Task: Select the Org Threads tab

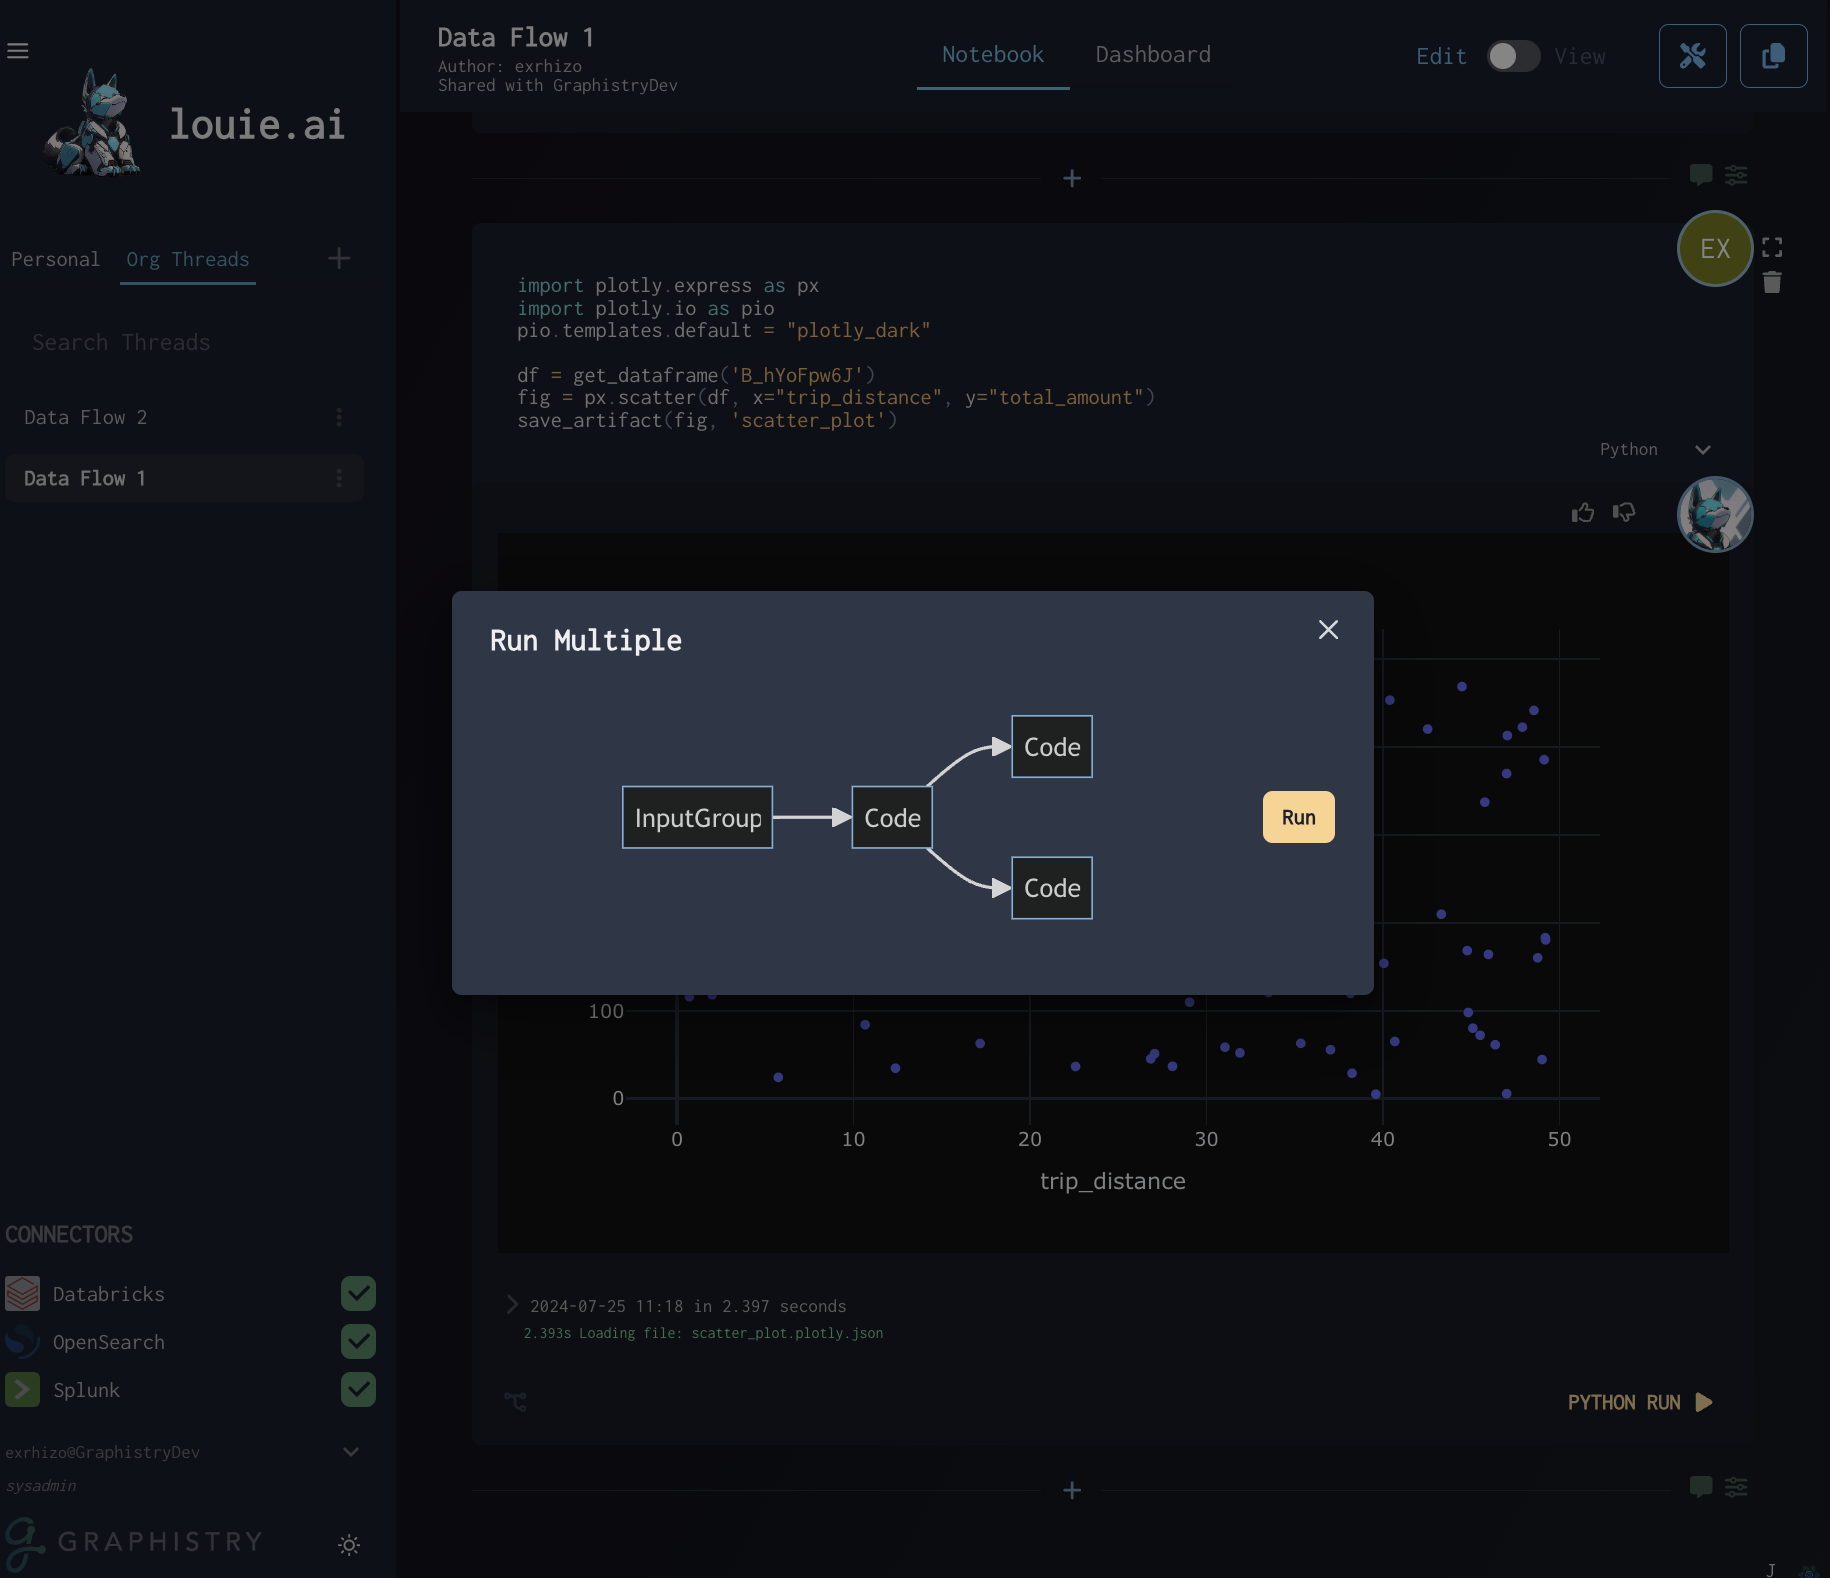Action: click(x=188, y=259)
